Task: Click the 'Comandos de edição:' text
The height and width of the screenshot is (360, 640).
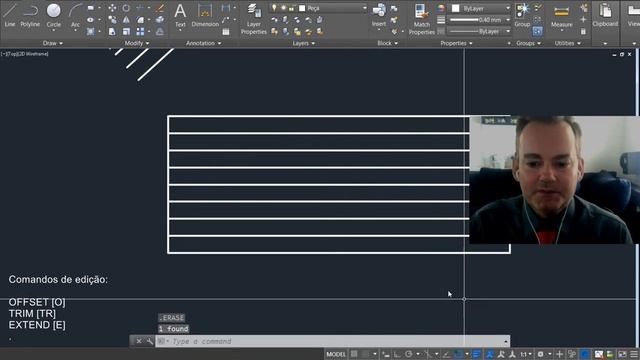Action: point(58,280)
